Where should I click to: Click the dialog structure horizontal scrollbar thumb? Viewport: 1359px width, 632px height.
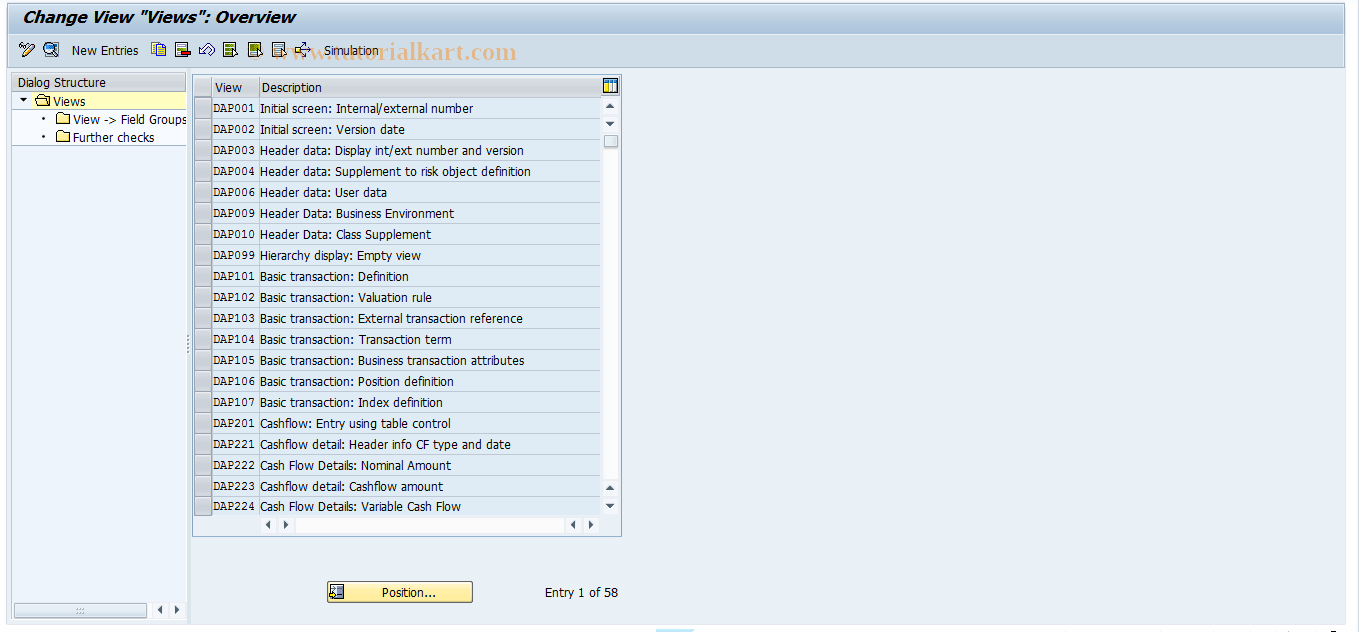80,610
